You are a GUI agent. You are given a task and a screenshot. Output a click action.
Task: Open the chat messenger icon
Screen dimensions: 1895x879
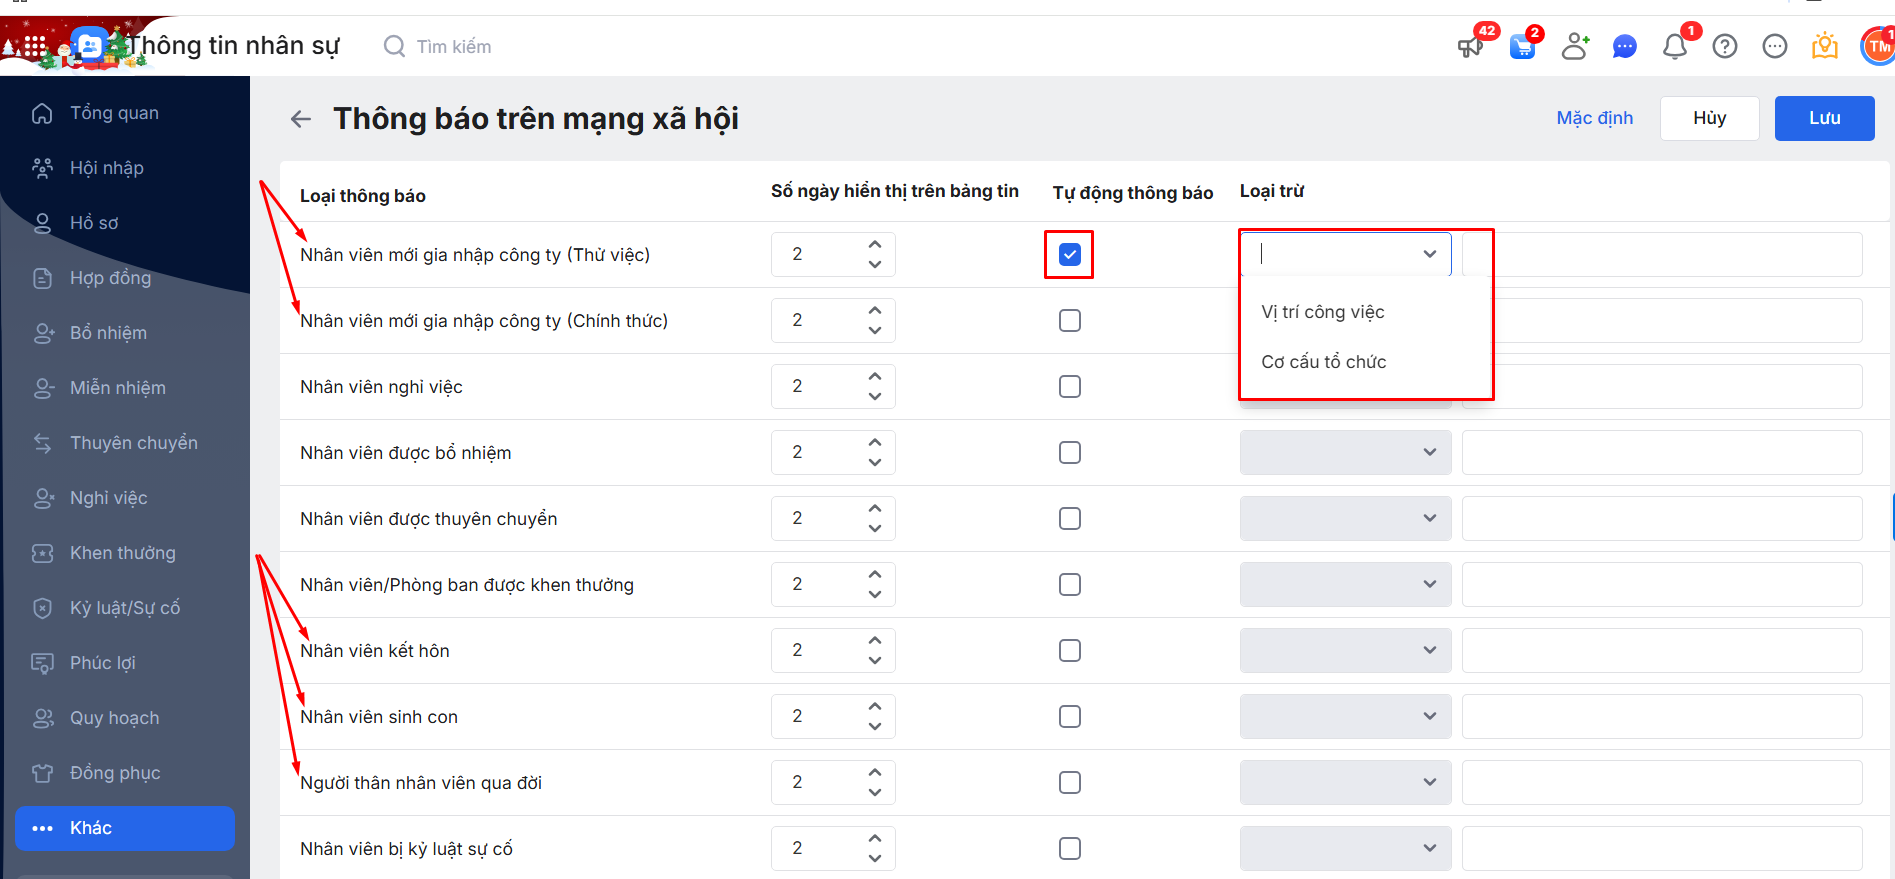click(x=1625, y=46)
